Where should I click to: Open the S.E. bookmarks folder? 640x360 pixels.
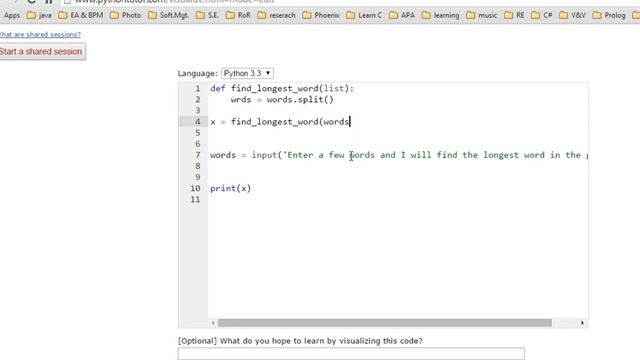[207, 16]
